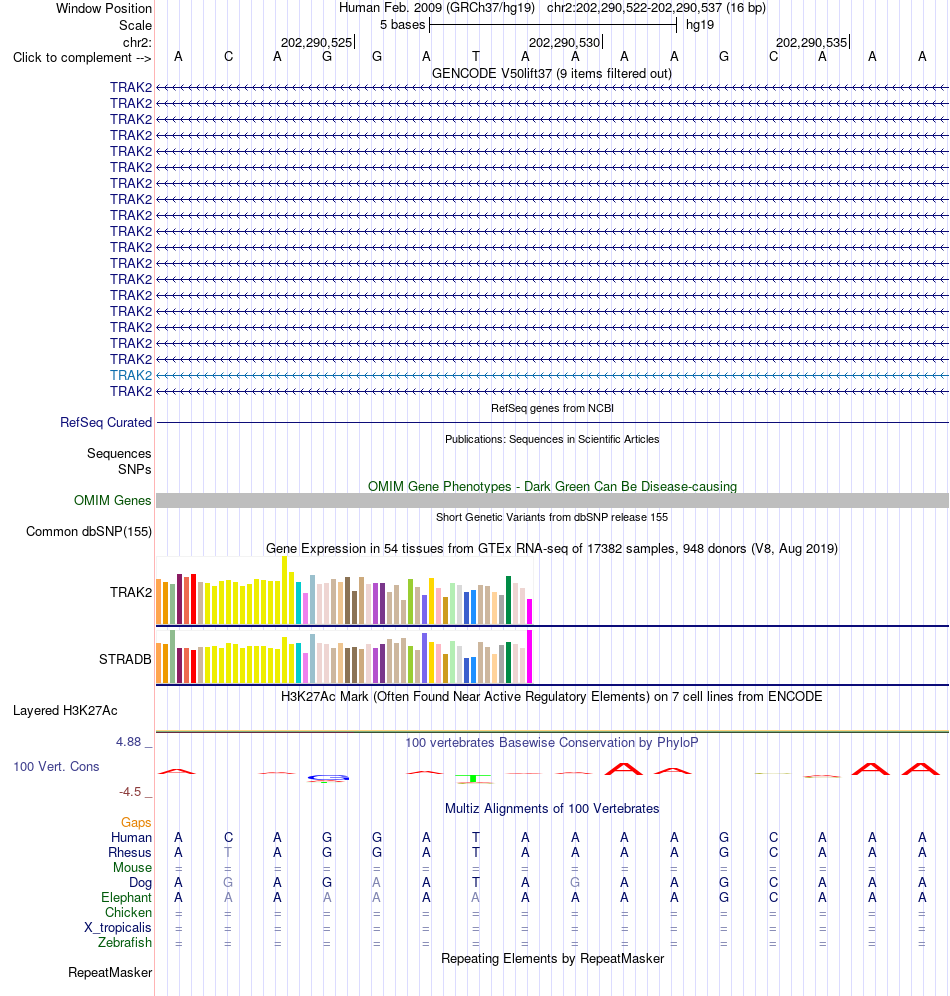
Task: Click the Window Position track label
Action: tap(104, 9)
